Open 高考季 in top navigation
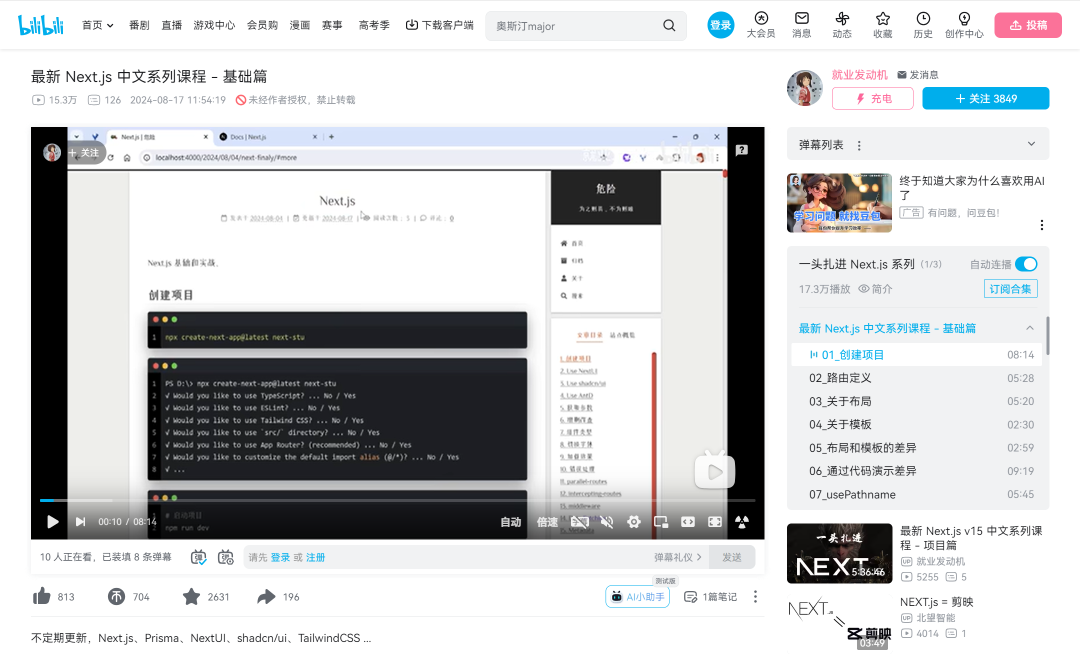This screenshot has width=1080, height=654. (374, 25)
